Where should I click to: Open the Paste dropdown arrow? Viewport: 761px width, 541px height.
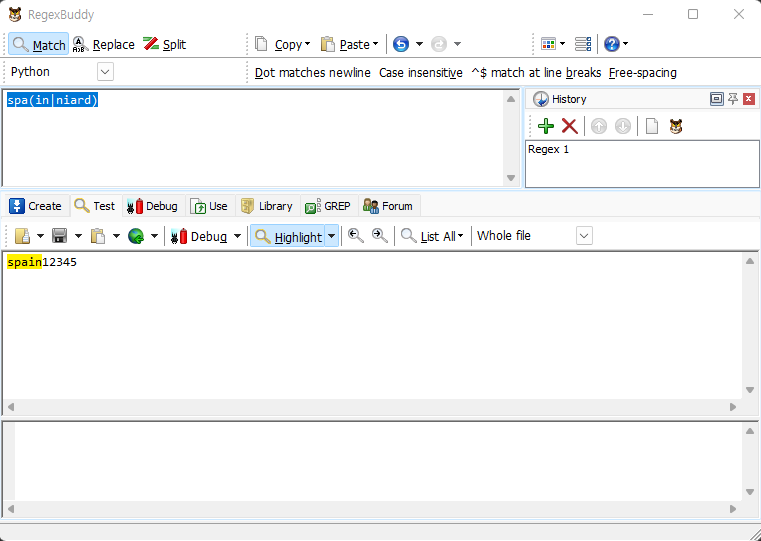pyautogui.click(x=375, y=45)
